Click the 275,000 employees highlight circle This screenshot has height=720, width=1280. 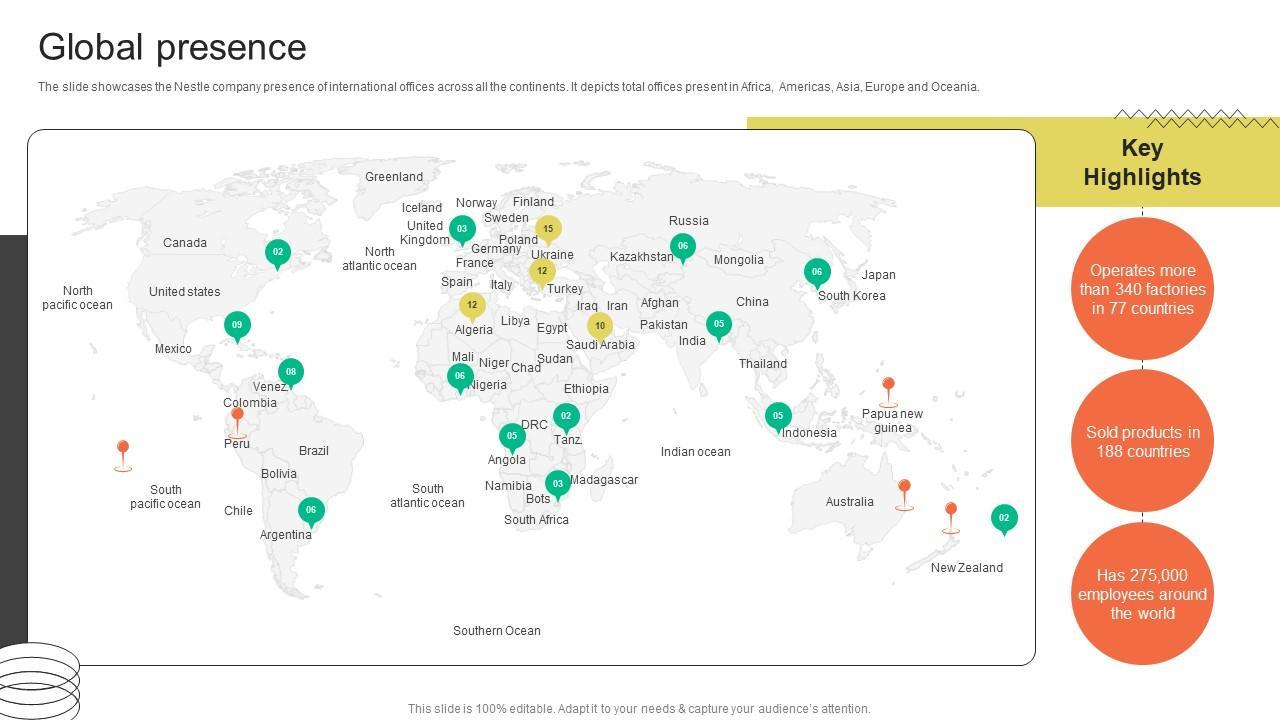(x=1142, y=594)
